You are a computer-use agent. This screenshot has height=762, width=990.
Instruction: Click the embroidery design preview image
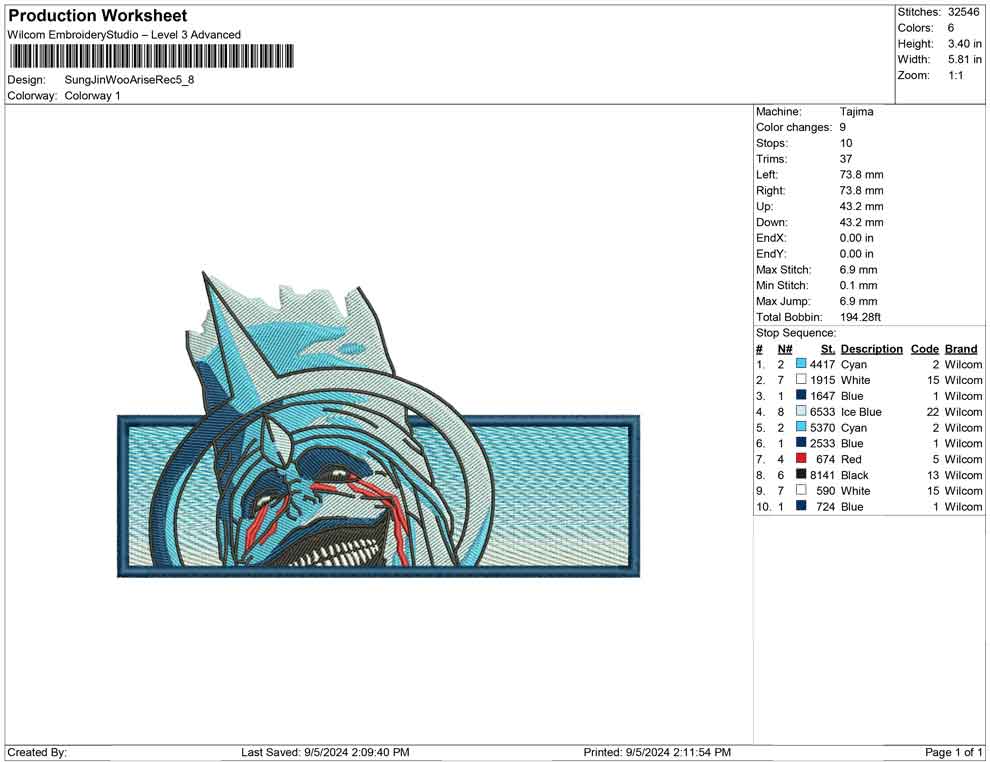coord(378,424)
